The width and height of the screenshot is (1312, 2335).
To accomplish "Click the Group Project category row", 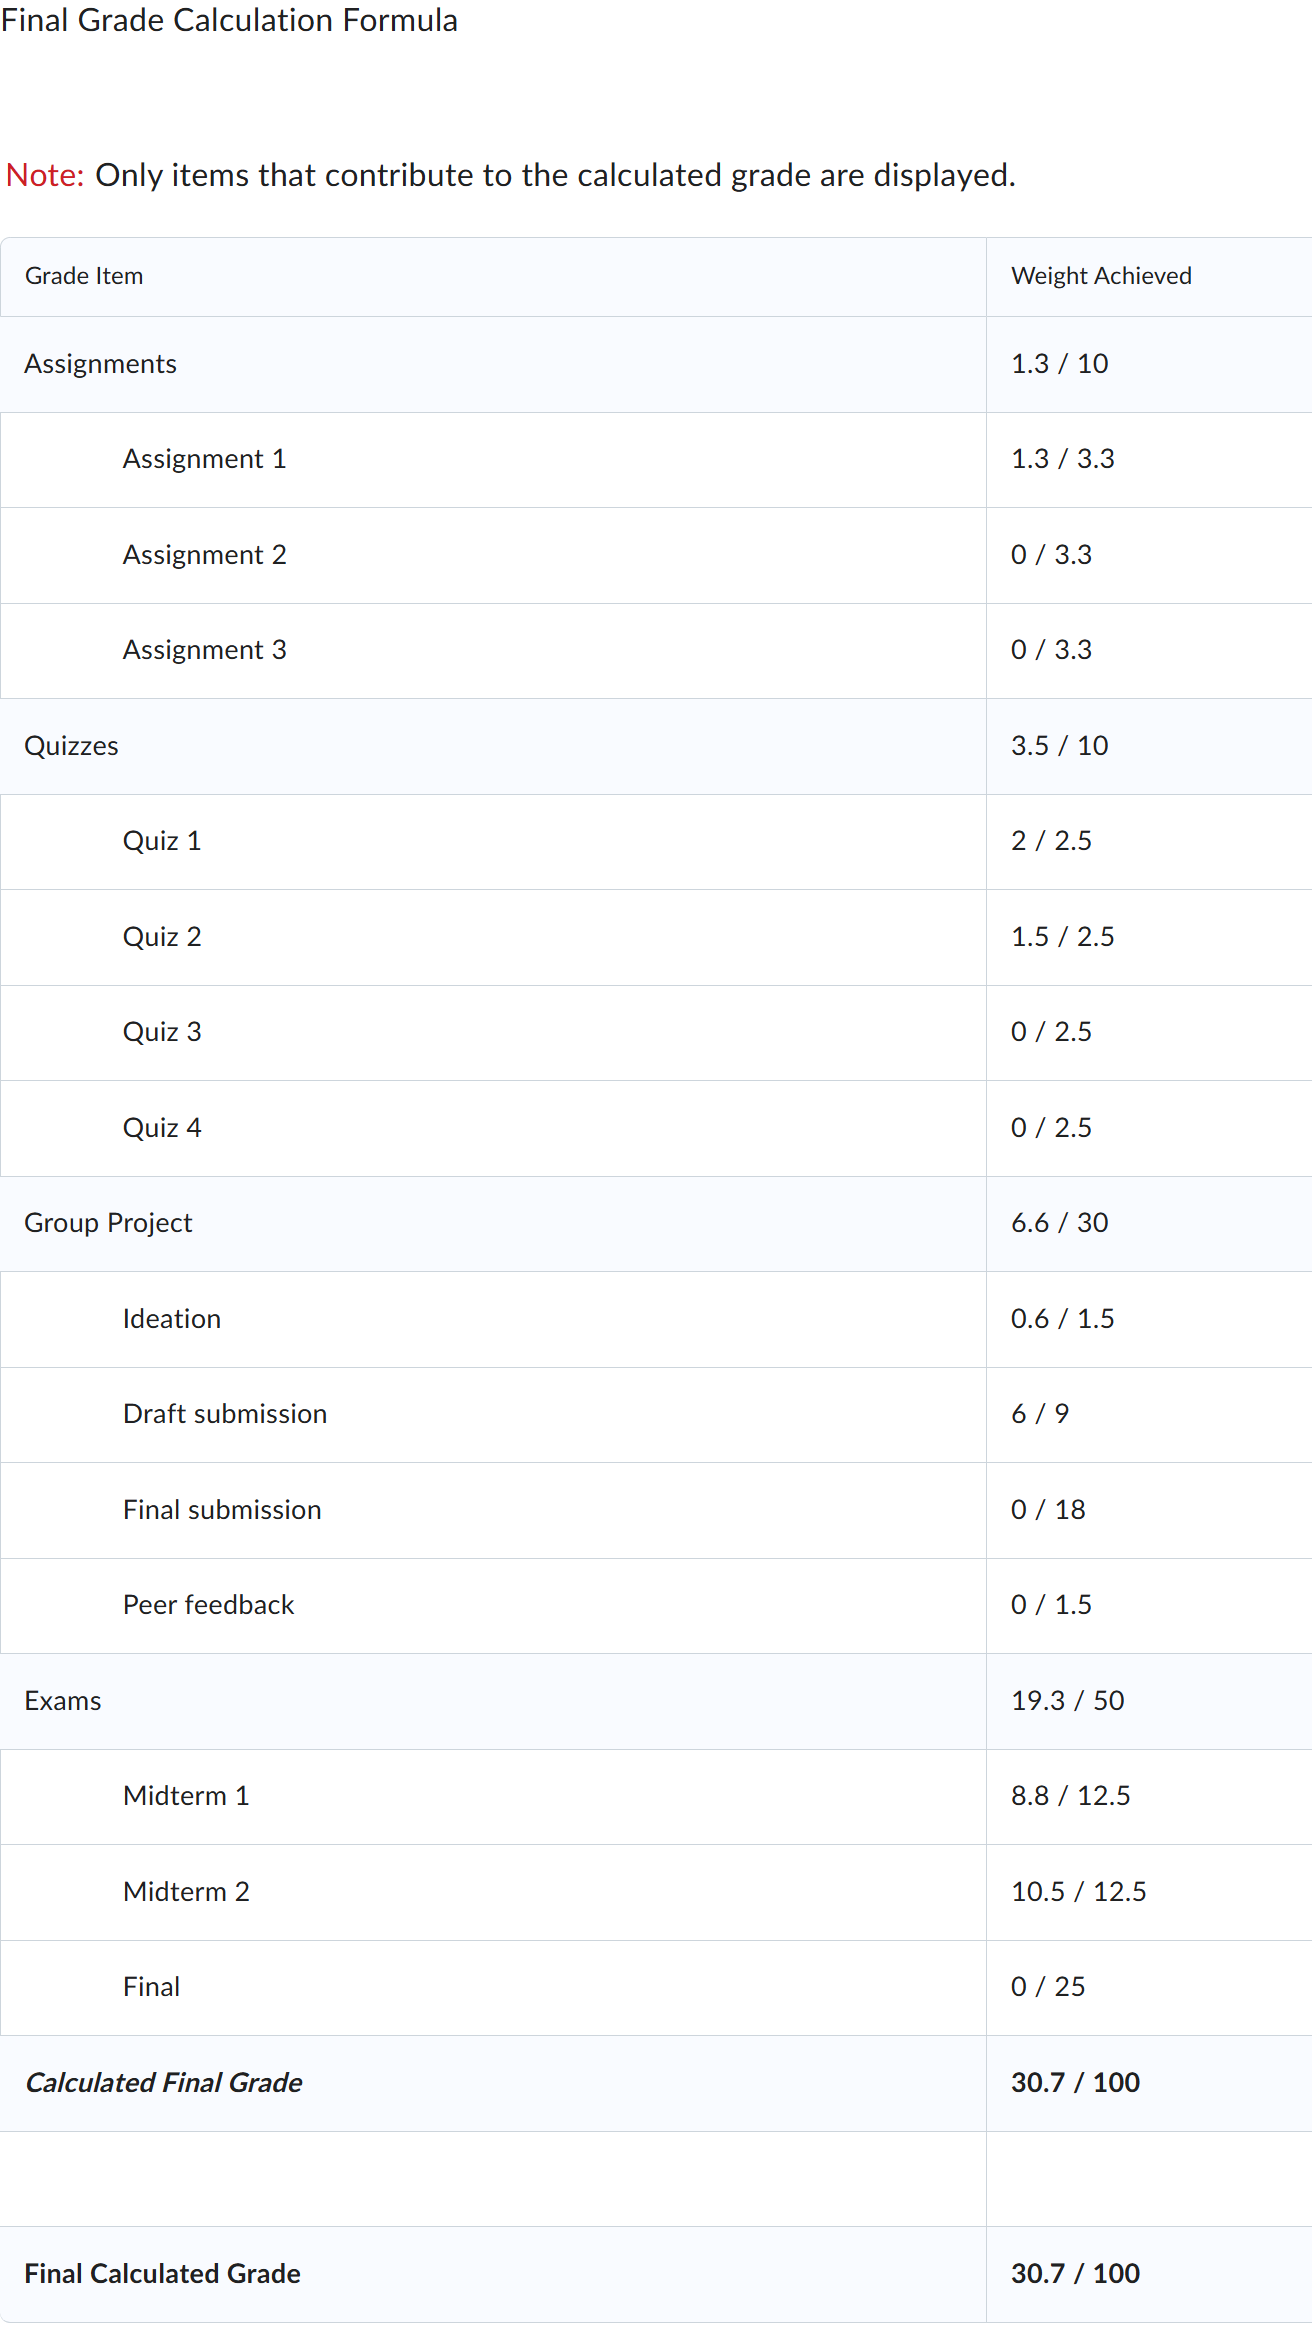I will click(108, 1223).
